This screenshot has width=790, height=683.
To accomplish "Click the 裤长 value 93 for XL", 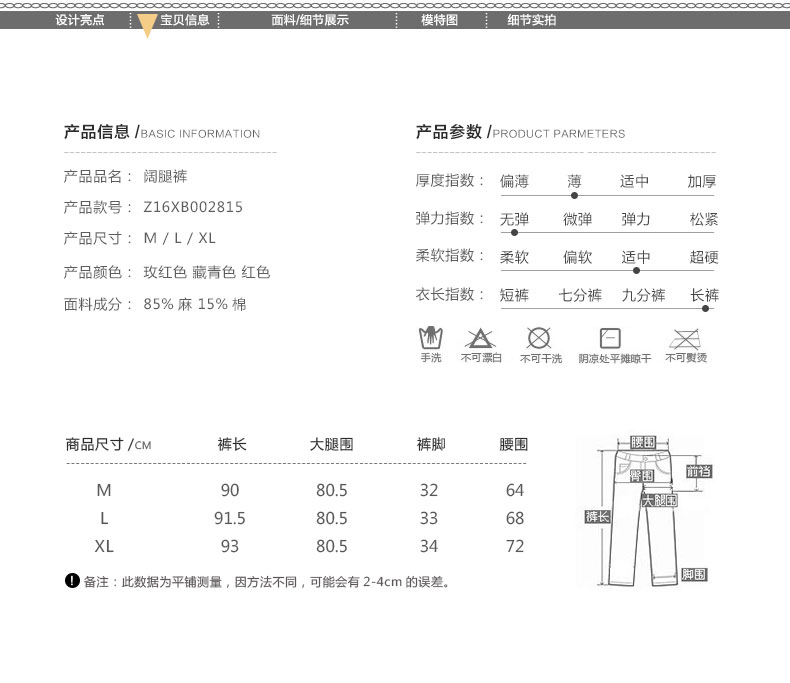I will (x=230, y=546).
